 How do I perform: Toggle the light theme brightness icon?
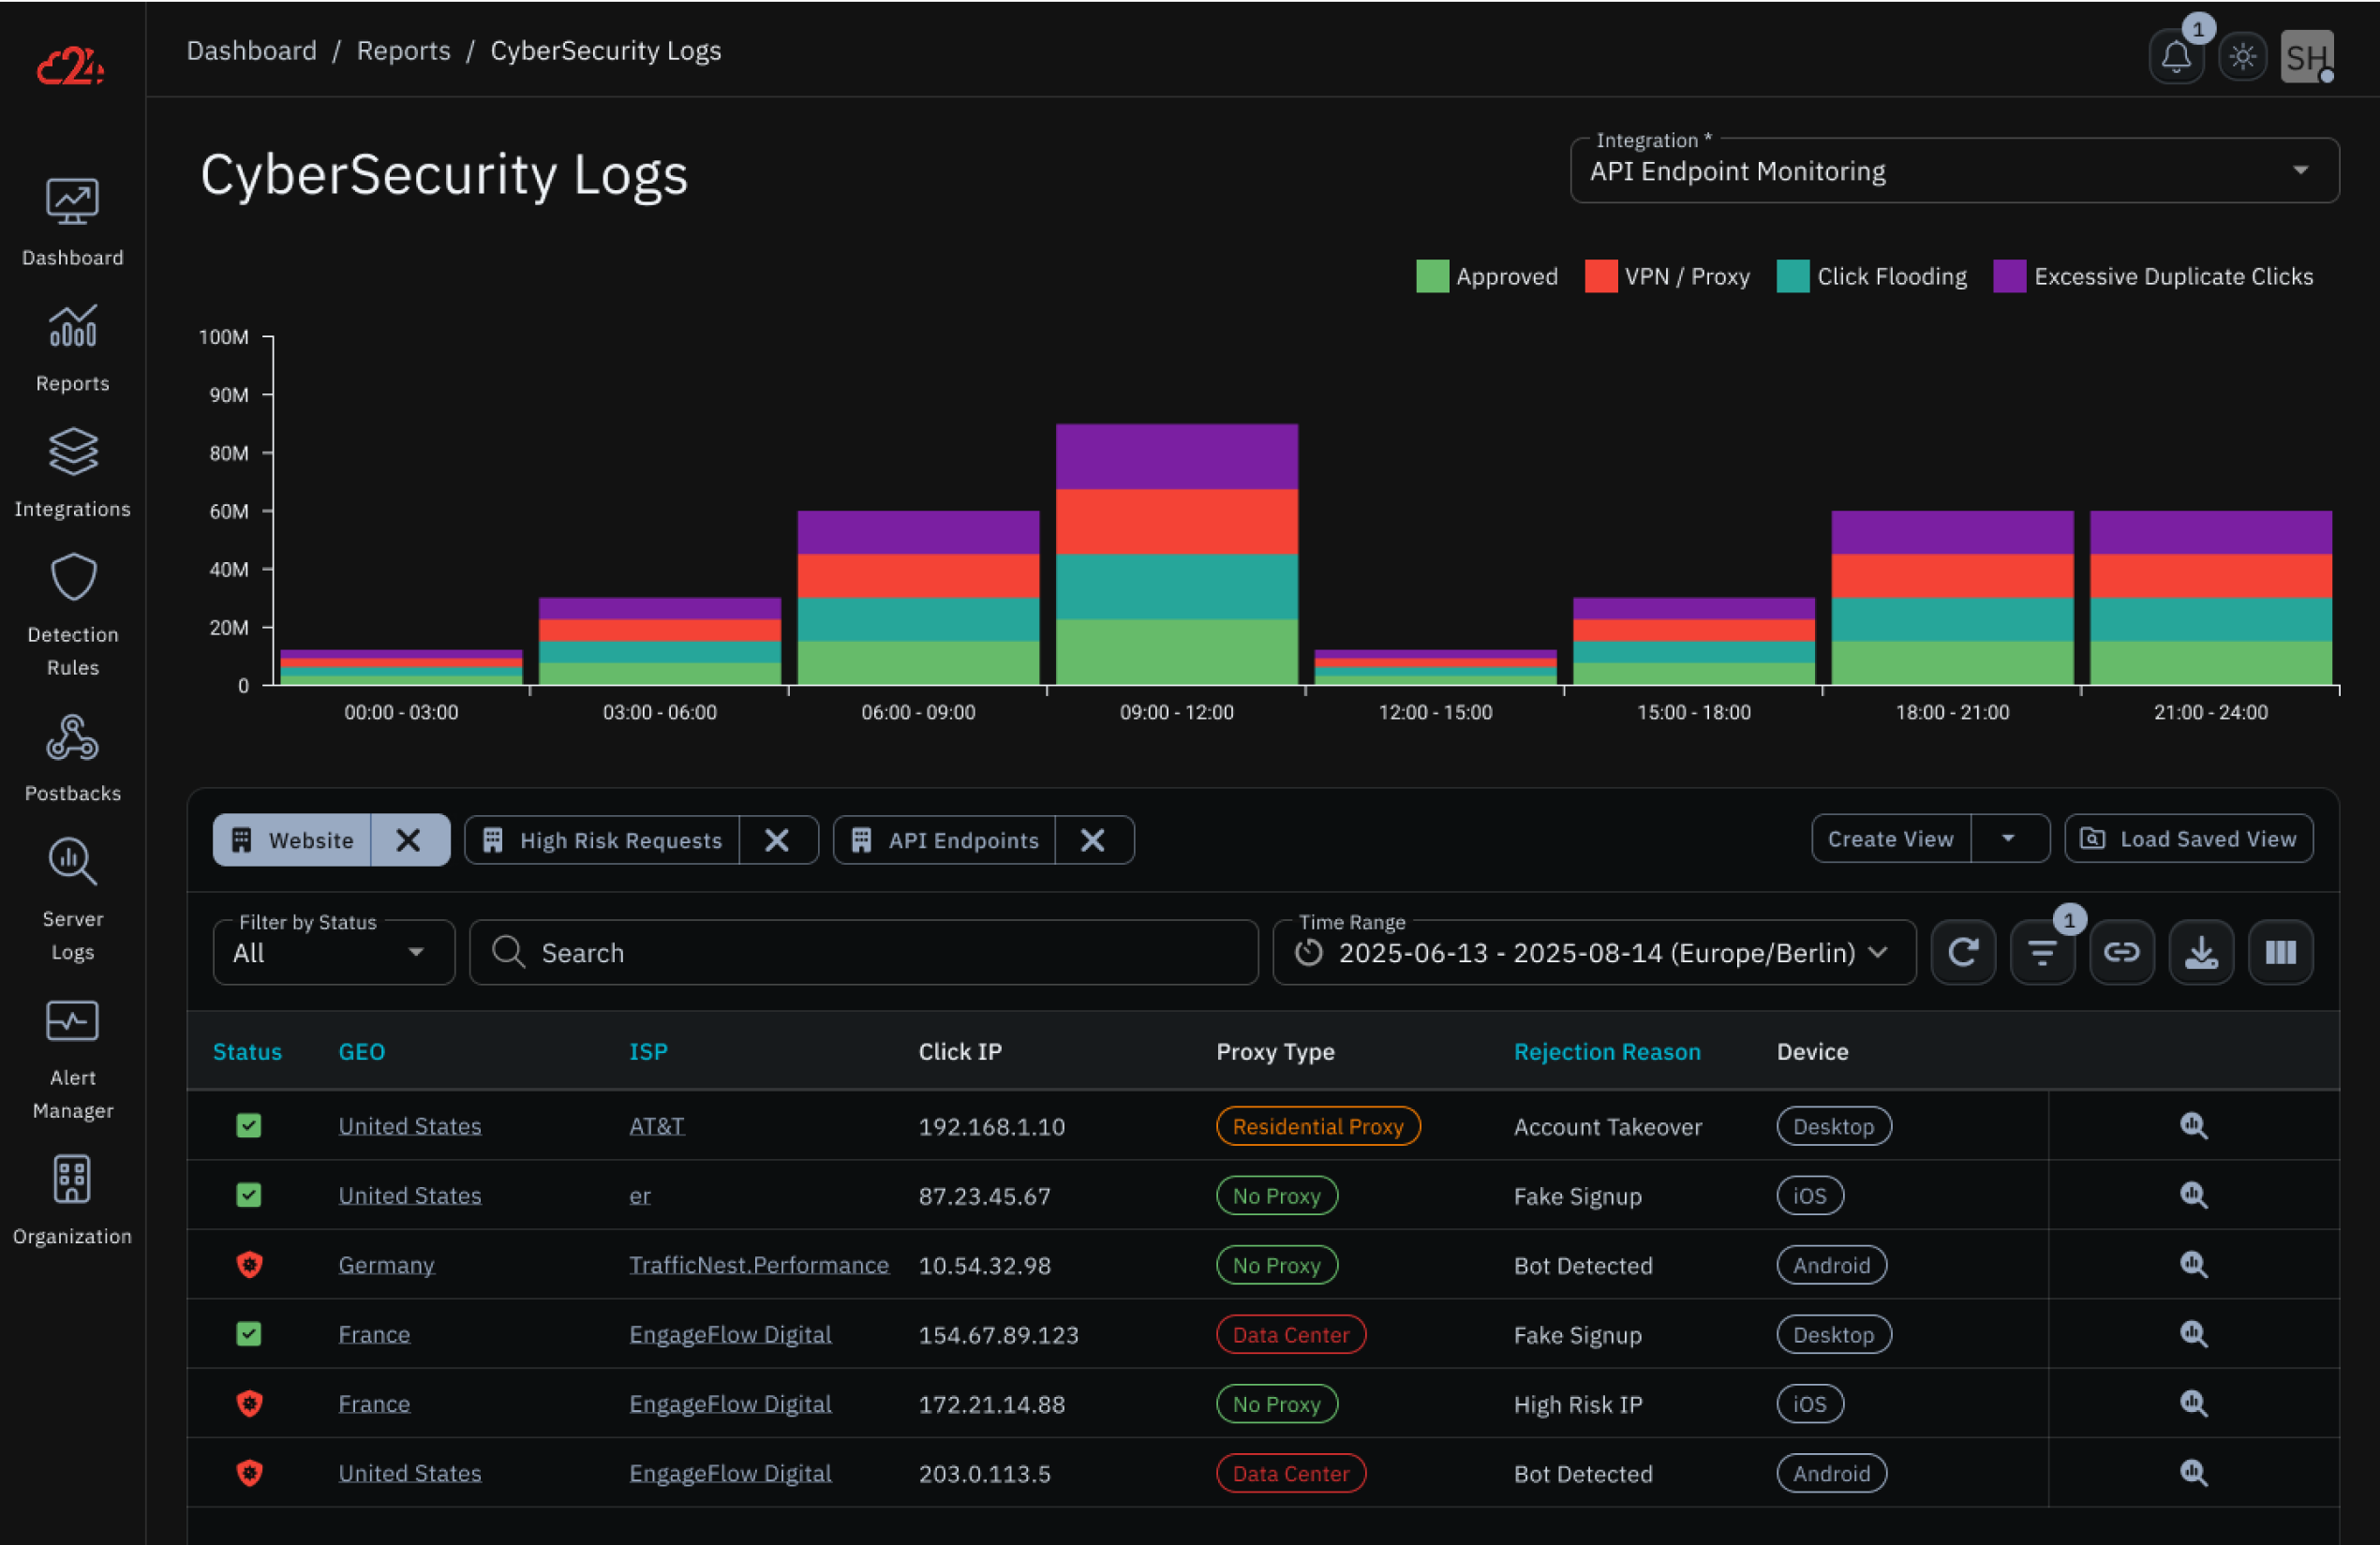(x=2243, y=56)
